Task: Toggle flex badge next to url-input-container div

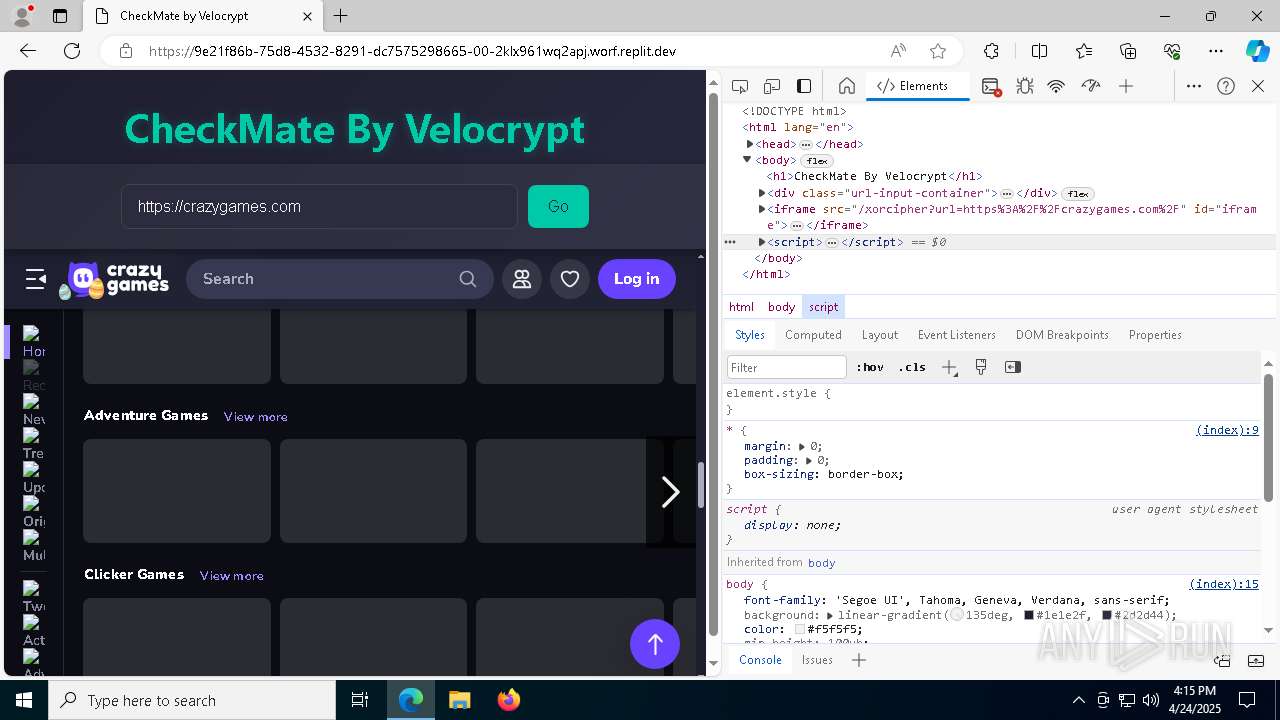Action: pyautogui.click(x=1078, y=194)
